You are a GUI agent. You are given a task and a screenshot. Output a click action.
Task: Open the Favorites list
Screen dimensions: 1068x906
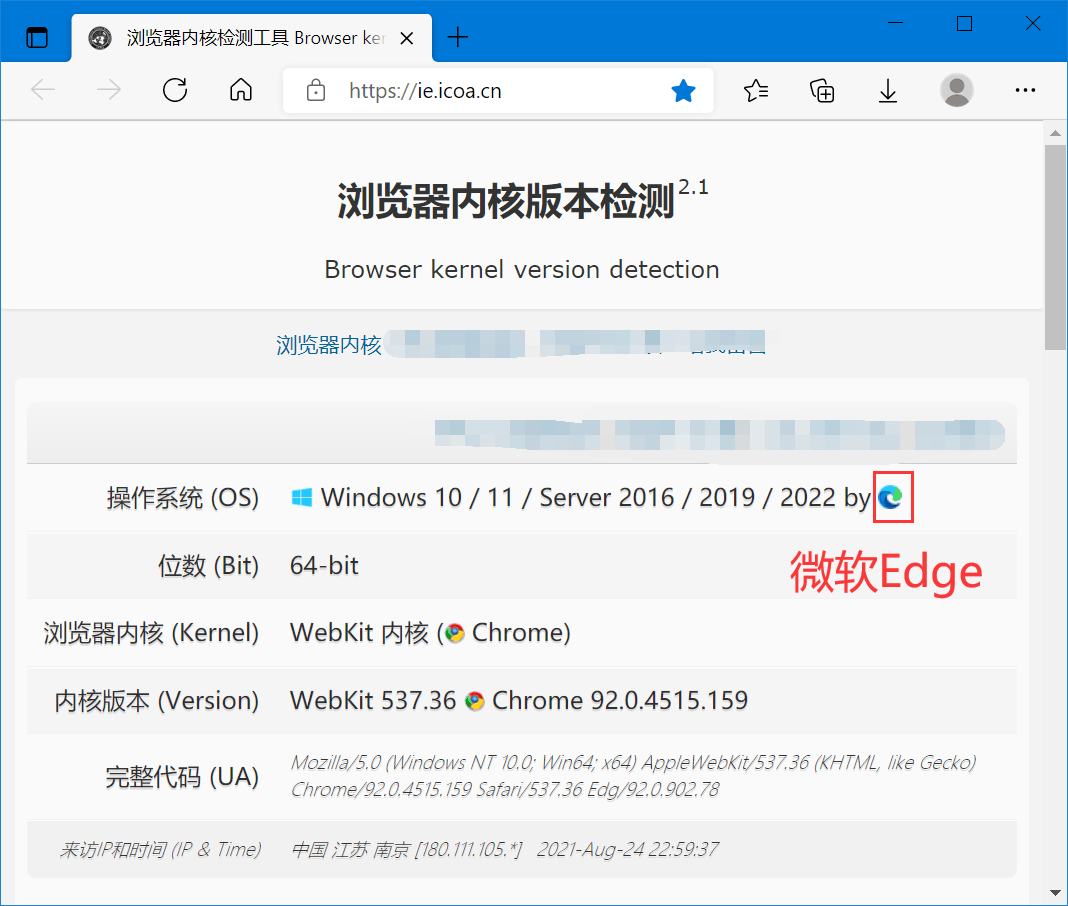click(x=756, y=90)
